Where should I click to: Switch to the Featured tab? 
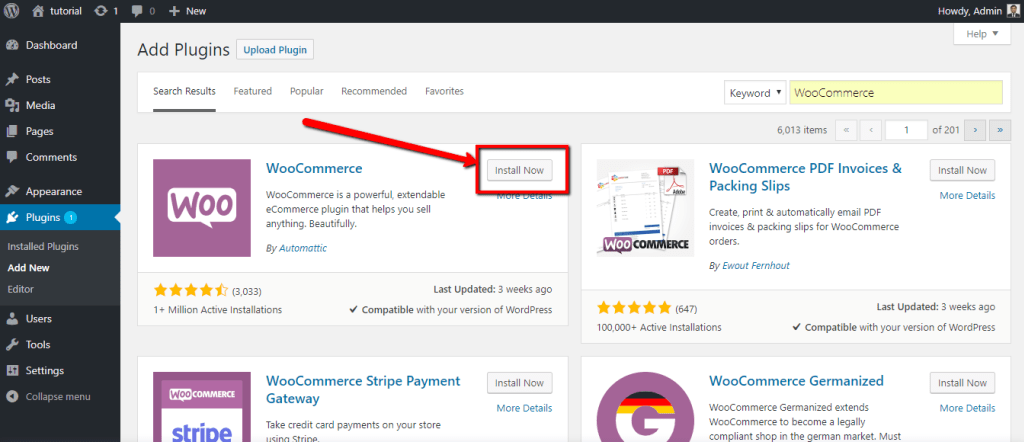(253, 91)
